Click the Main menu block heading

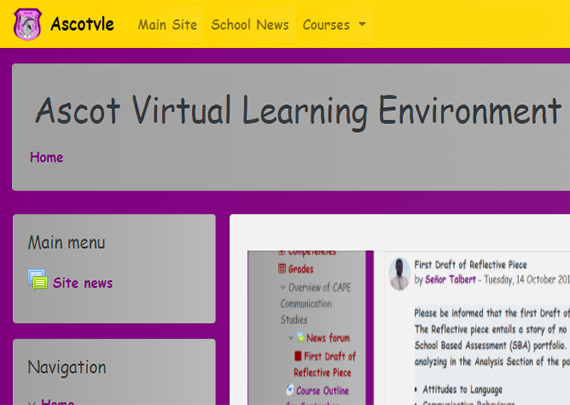pyautogui.click(x=67, y=242)
